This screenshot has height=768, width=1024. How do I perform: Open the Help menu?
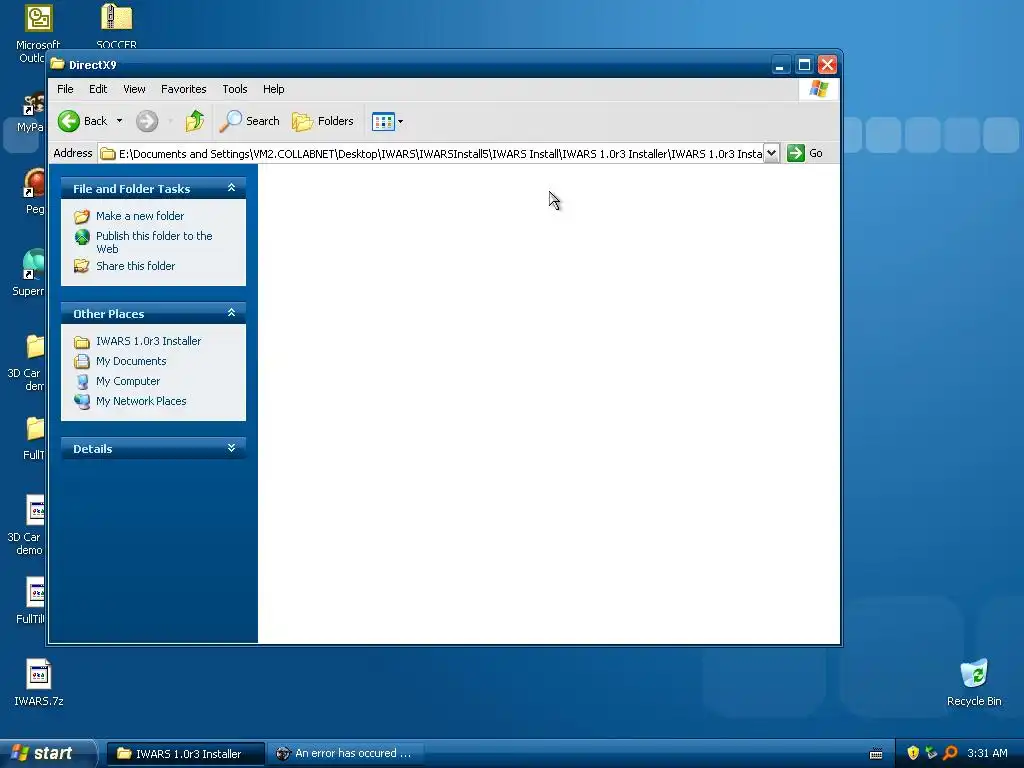click(274, 89)
